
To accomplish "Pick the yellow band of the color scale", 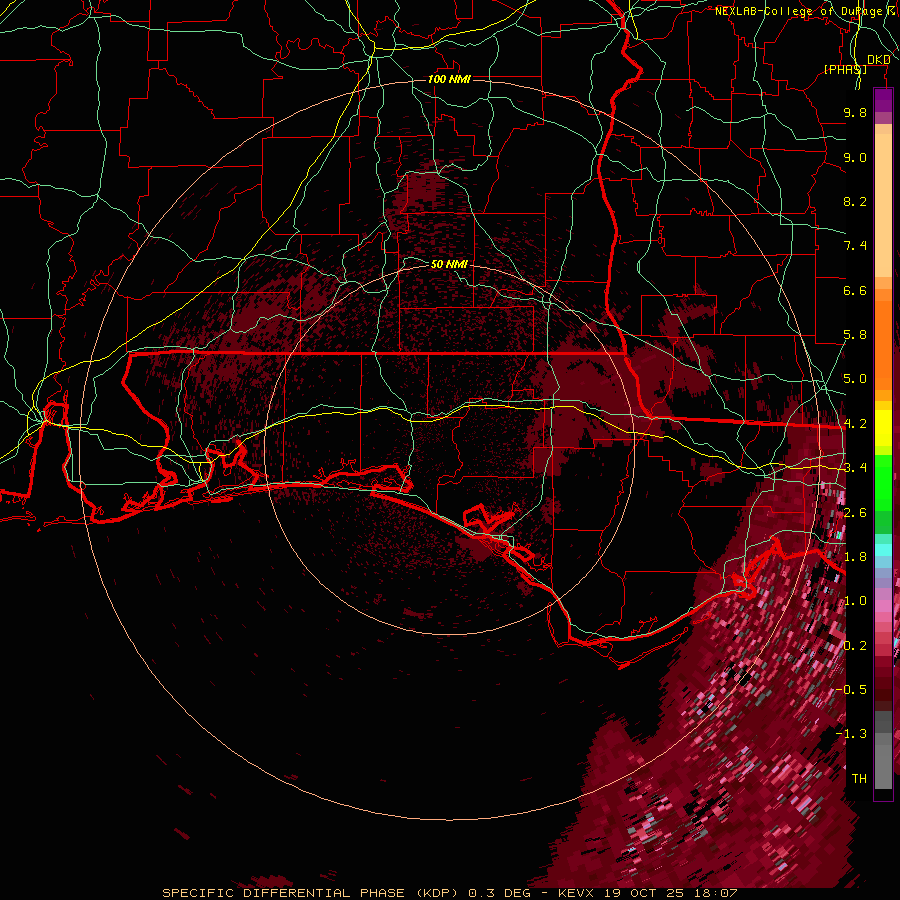I will [883, 429].
